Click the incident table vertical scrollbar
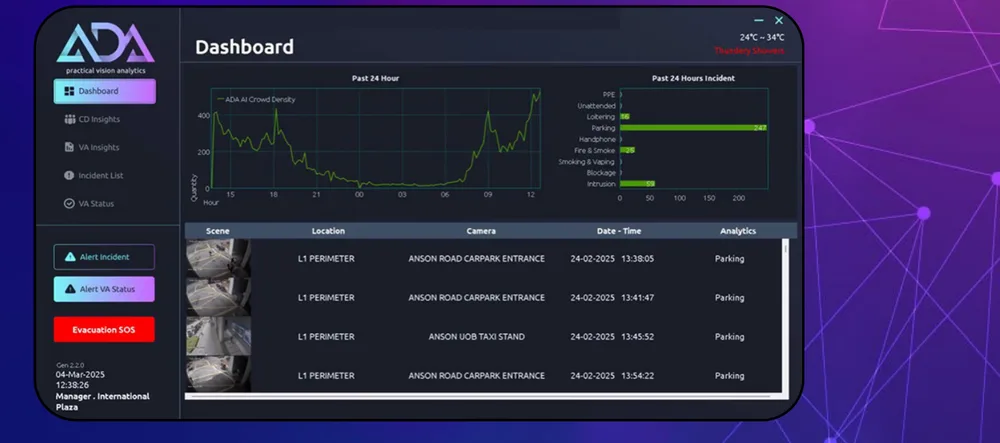 click(x=786, y=316)
